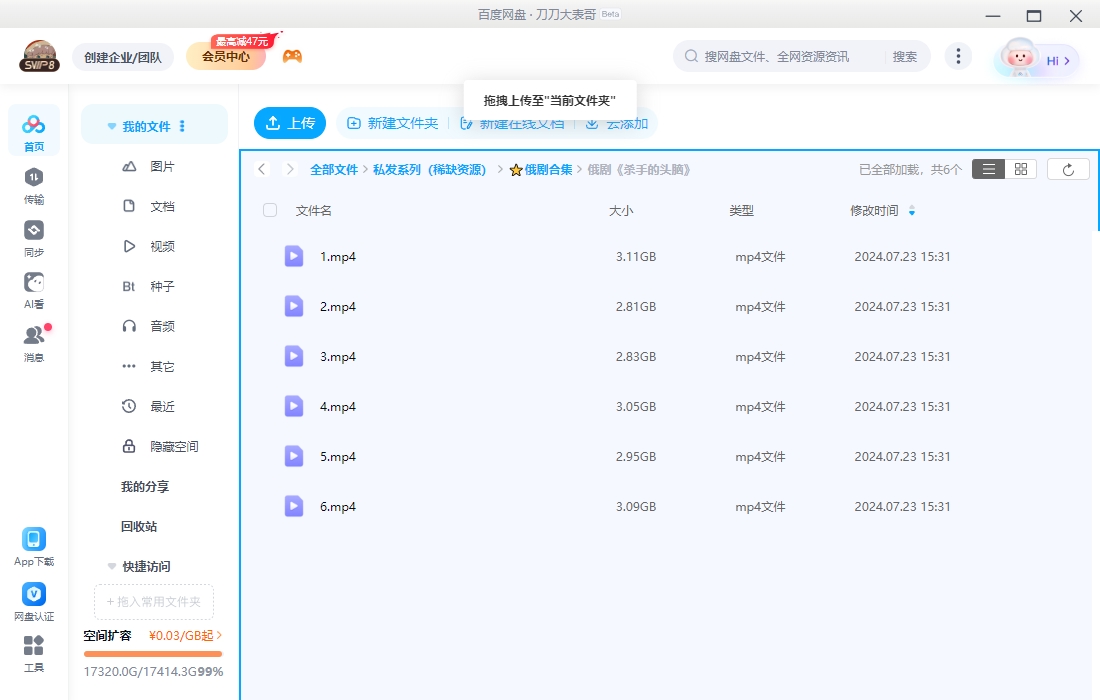The width and height of the screenshot is (1100, 700).
Task: Open 网盘认证 from the sidebar
Action: pos(33,595)
